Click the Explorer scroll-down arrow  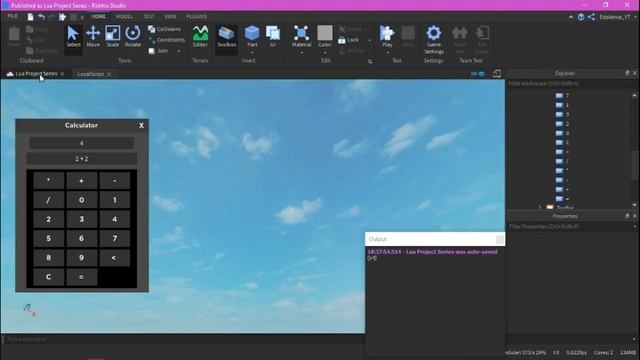pyautogui.click(x=635, y=205)
